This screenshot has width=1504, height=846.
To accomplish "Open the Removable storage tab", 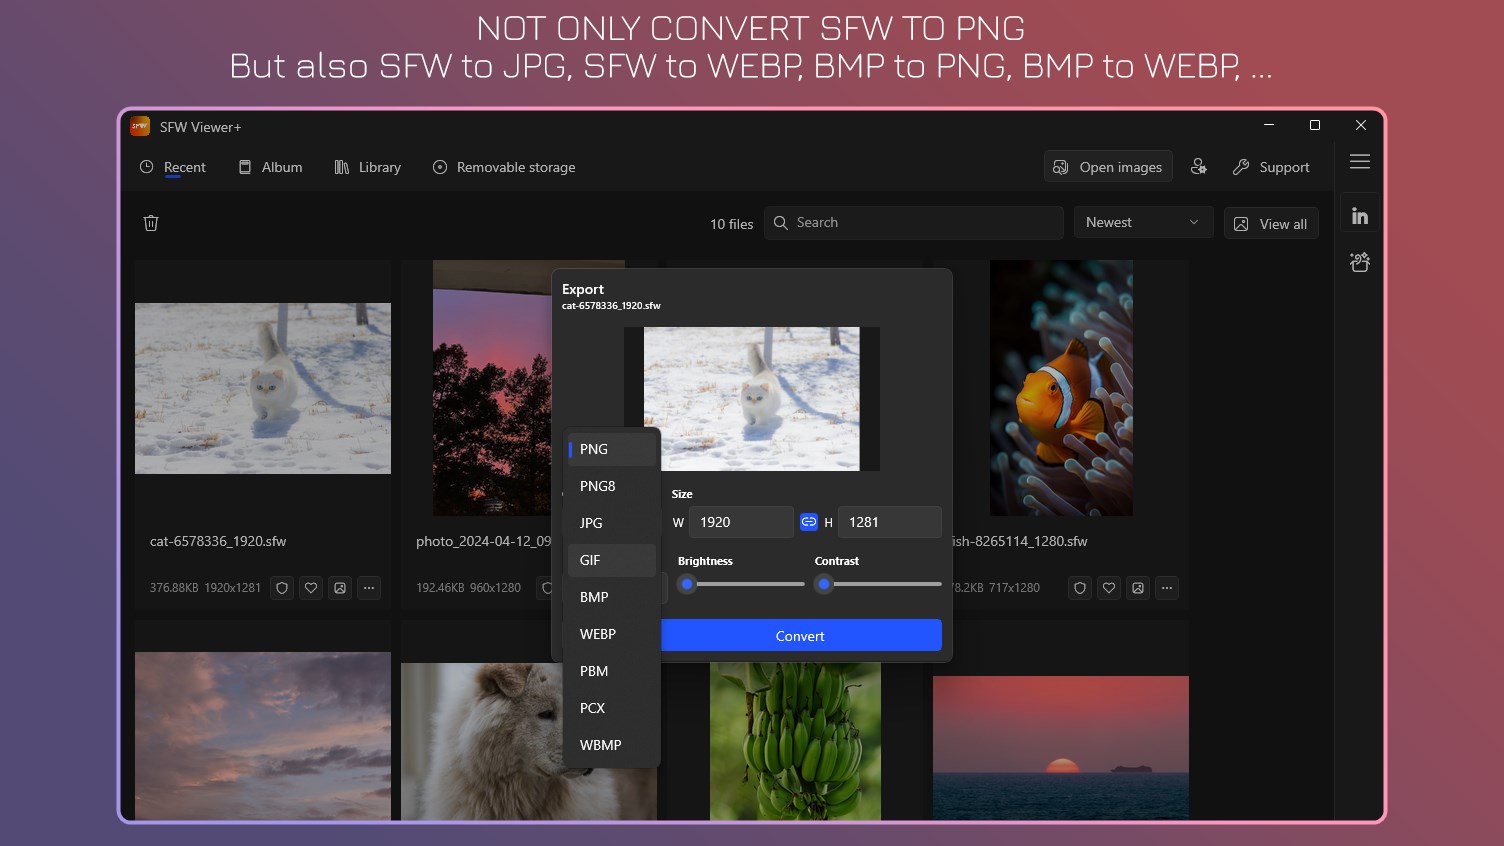I will pos(504,167).
